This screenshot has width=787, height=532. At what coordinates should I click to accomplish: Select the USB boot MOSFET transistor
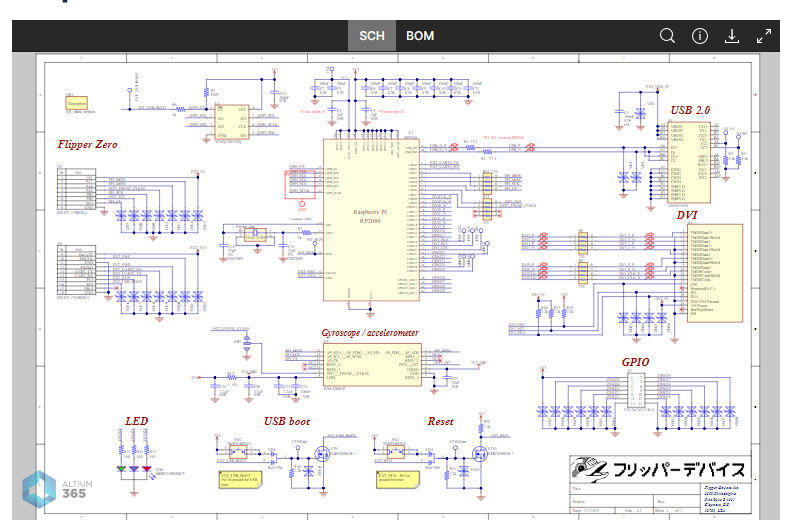322,454
